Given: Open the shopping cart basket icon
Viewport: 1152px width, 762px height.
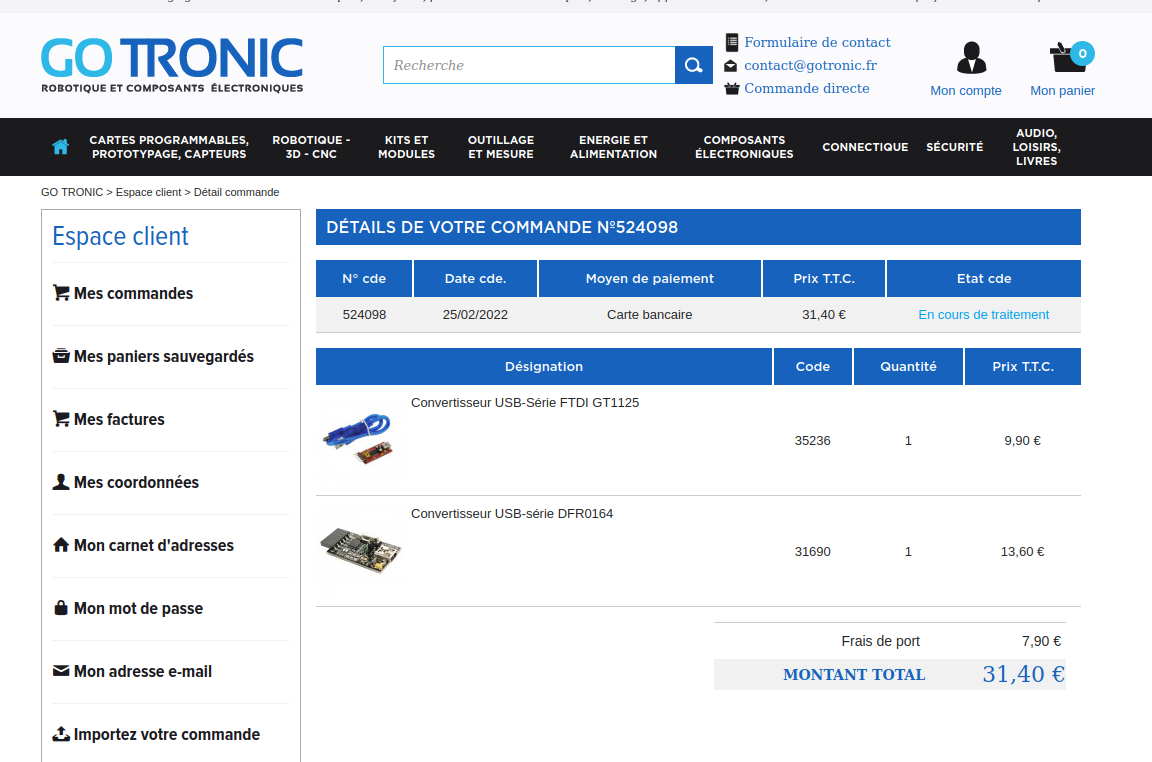Looking at the screenshot, I should [1064, 58].
